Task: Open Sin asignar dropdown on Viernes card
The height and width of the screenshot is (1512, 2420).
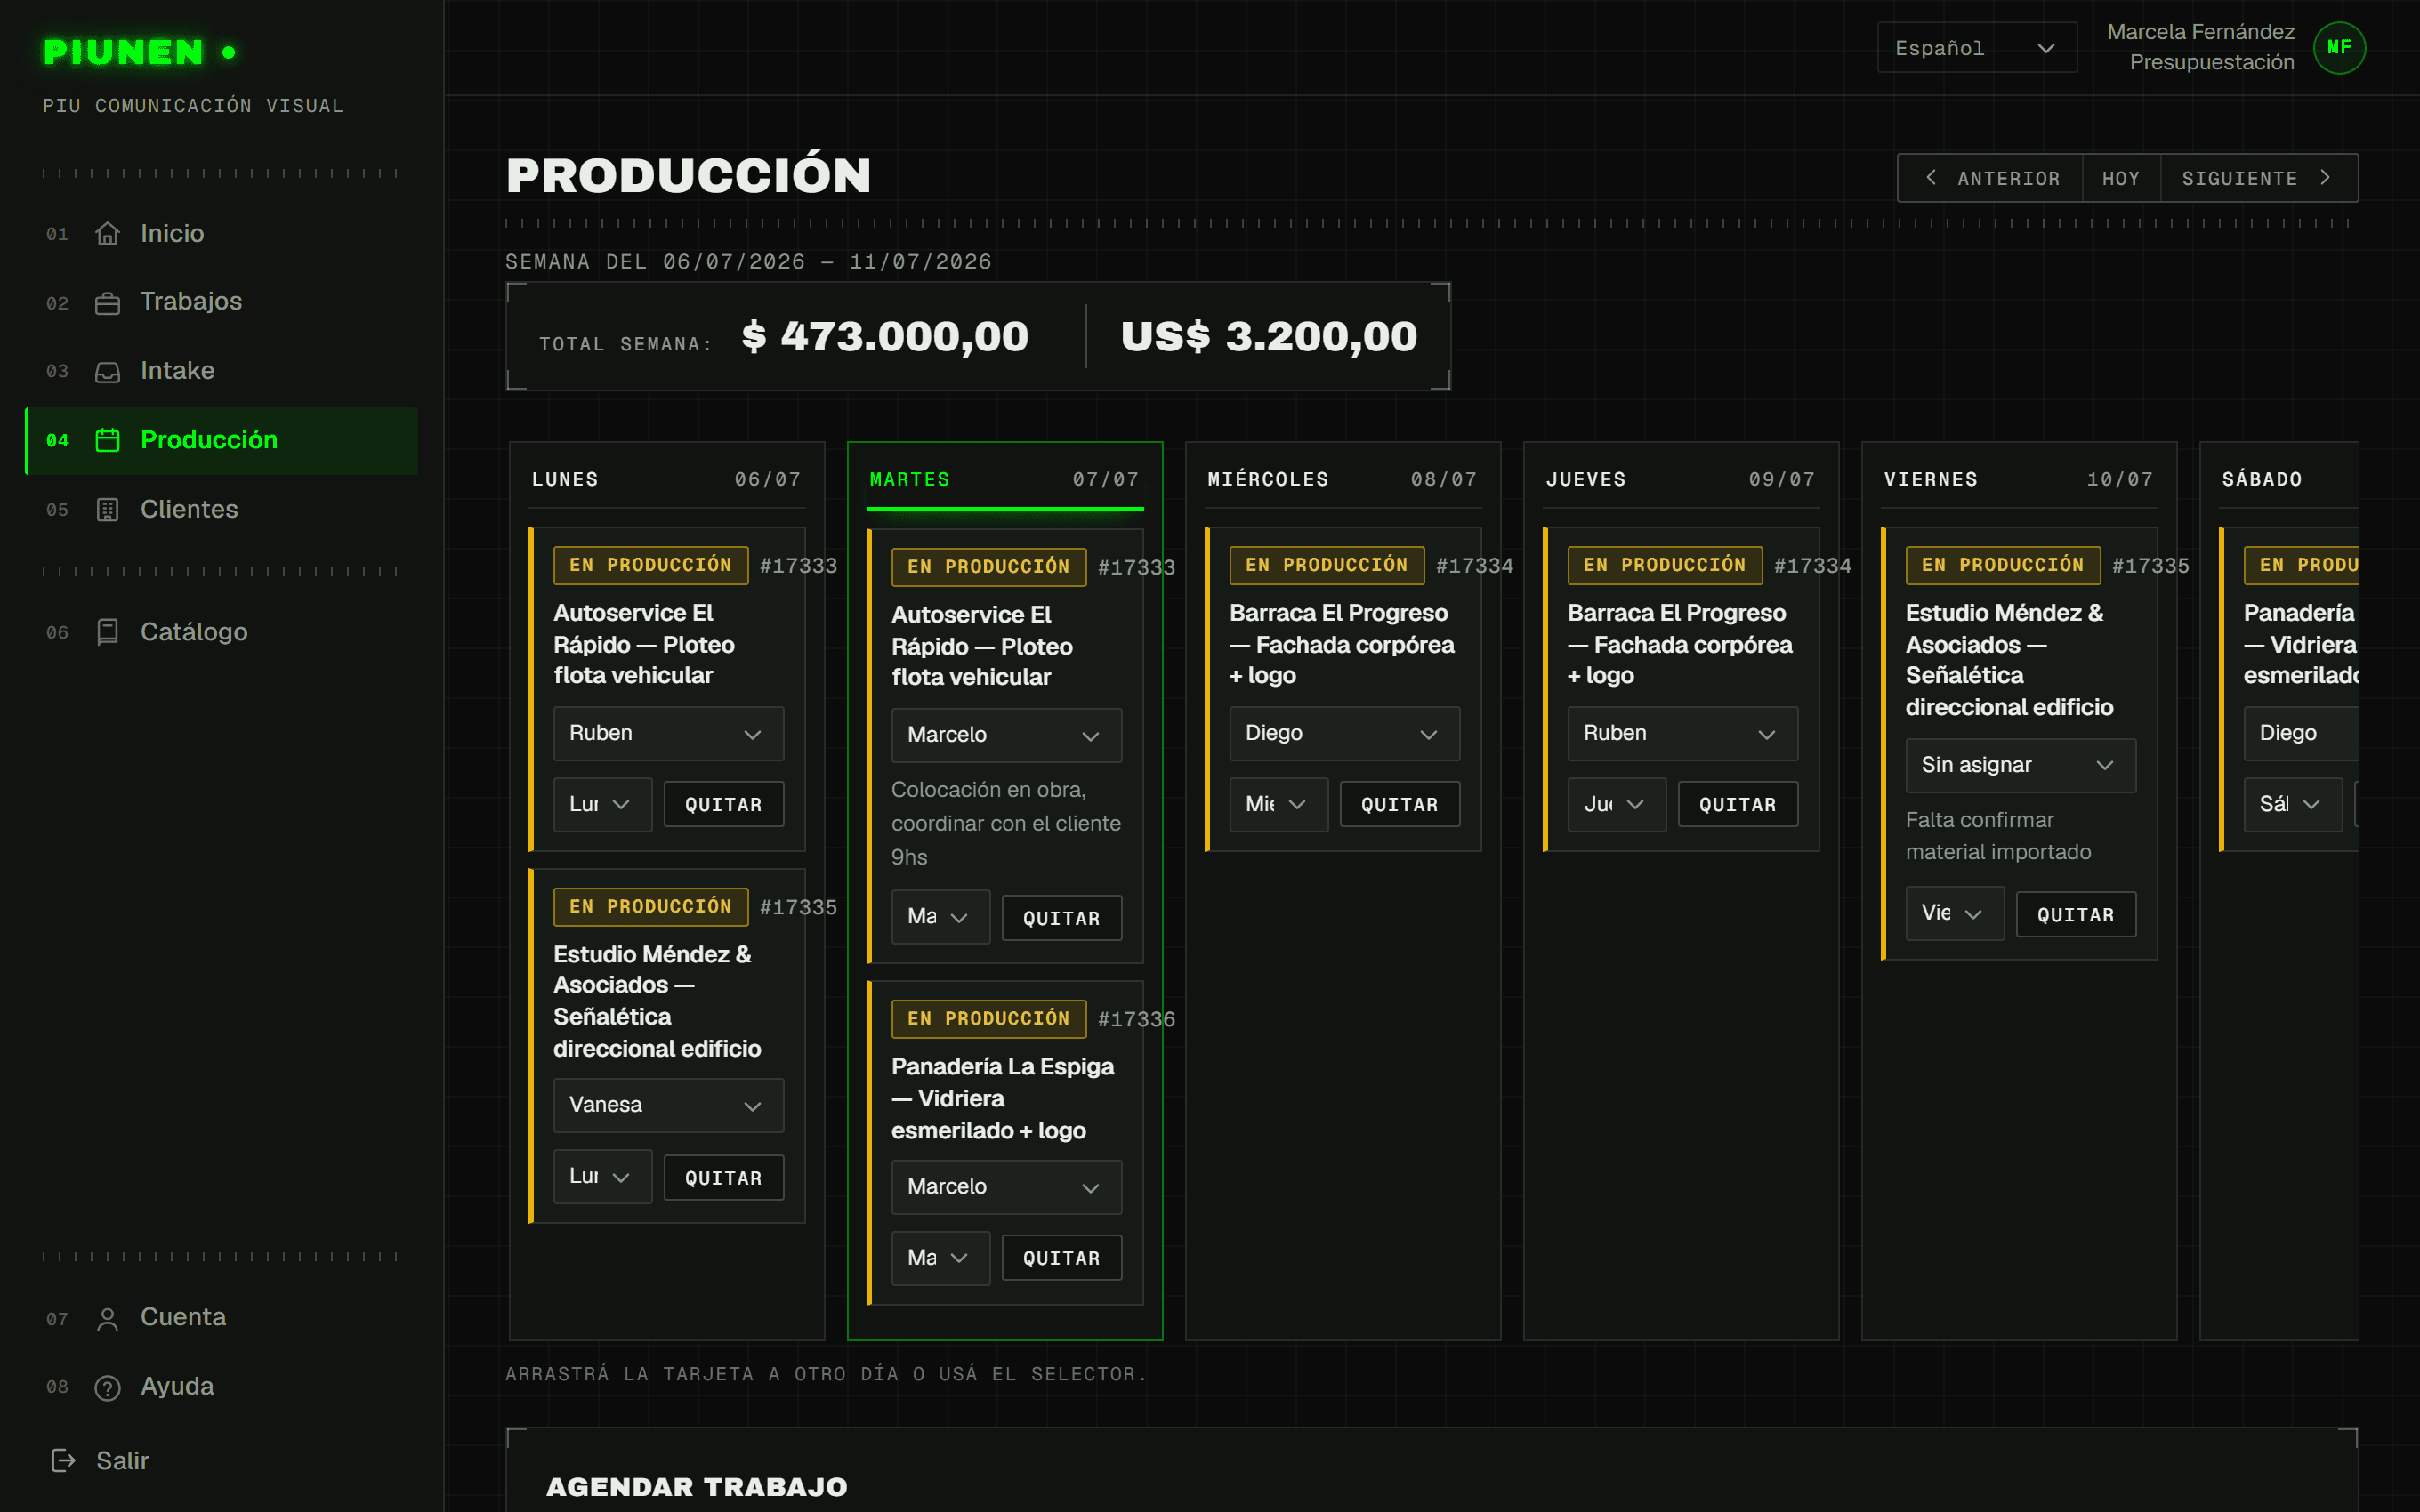Action: (2020, 765)
